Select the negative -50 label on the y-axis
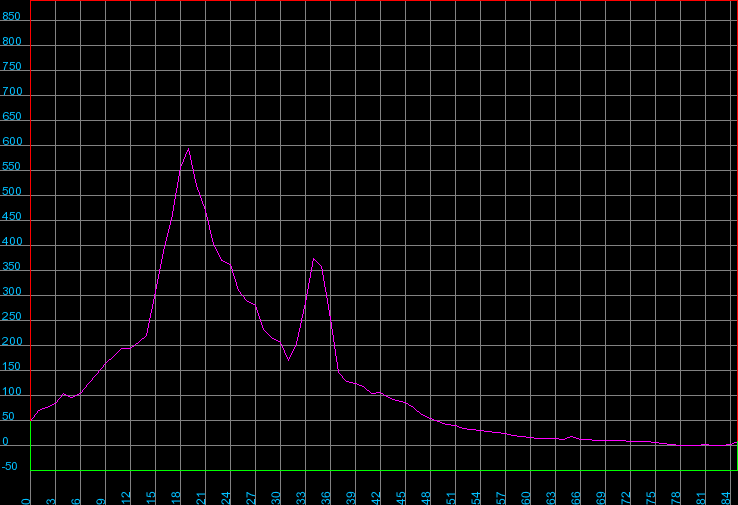738x505 pixels. pos(9,466)
